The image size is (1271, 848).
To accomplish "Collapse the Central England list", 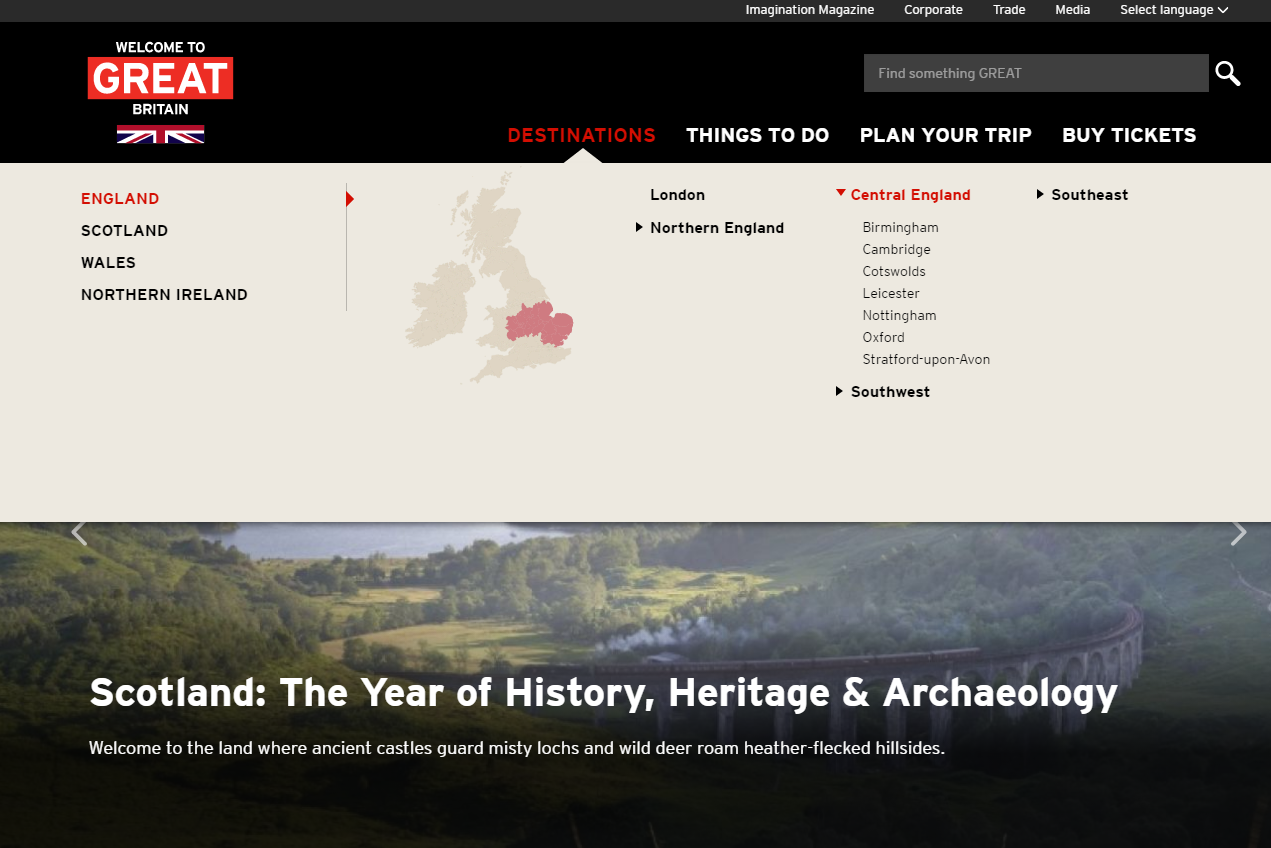I will pos(909,195).
